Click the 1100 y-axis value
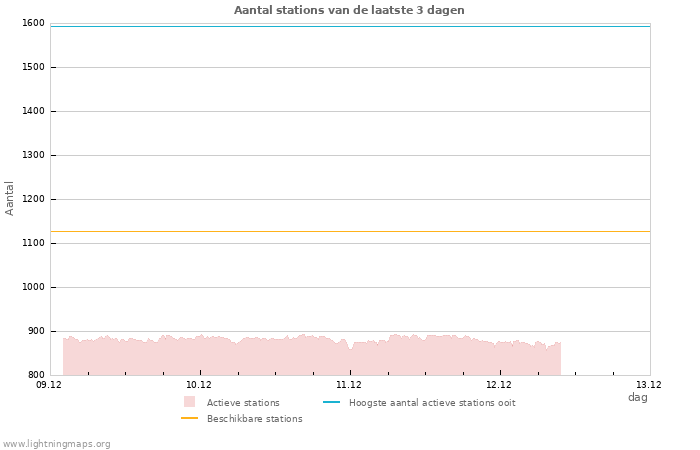 (x=33, y=243)
